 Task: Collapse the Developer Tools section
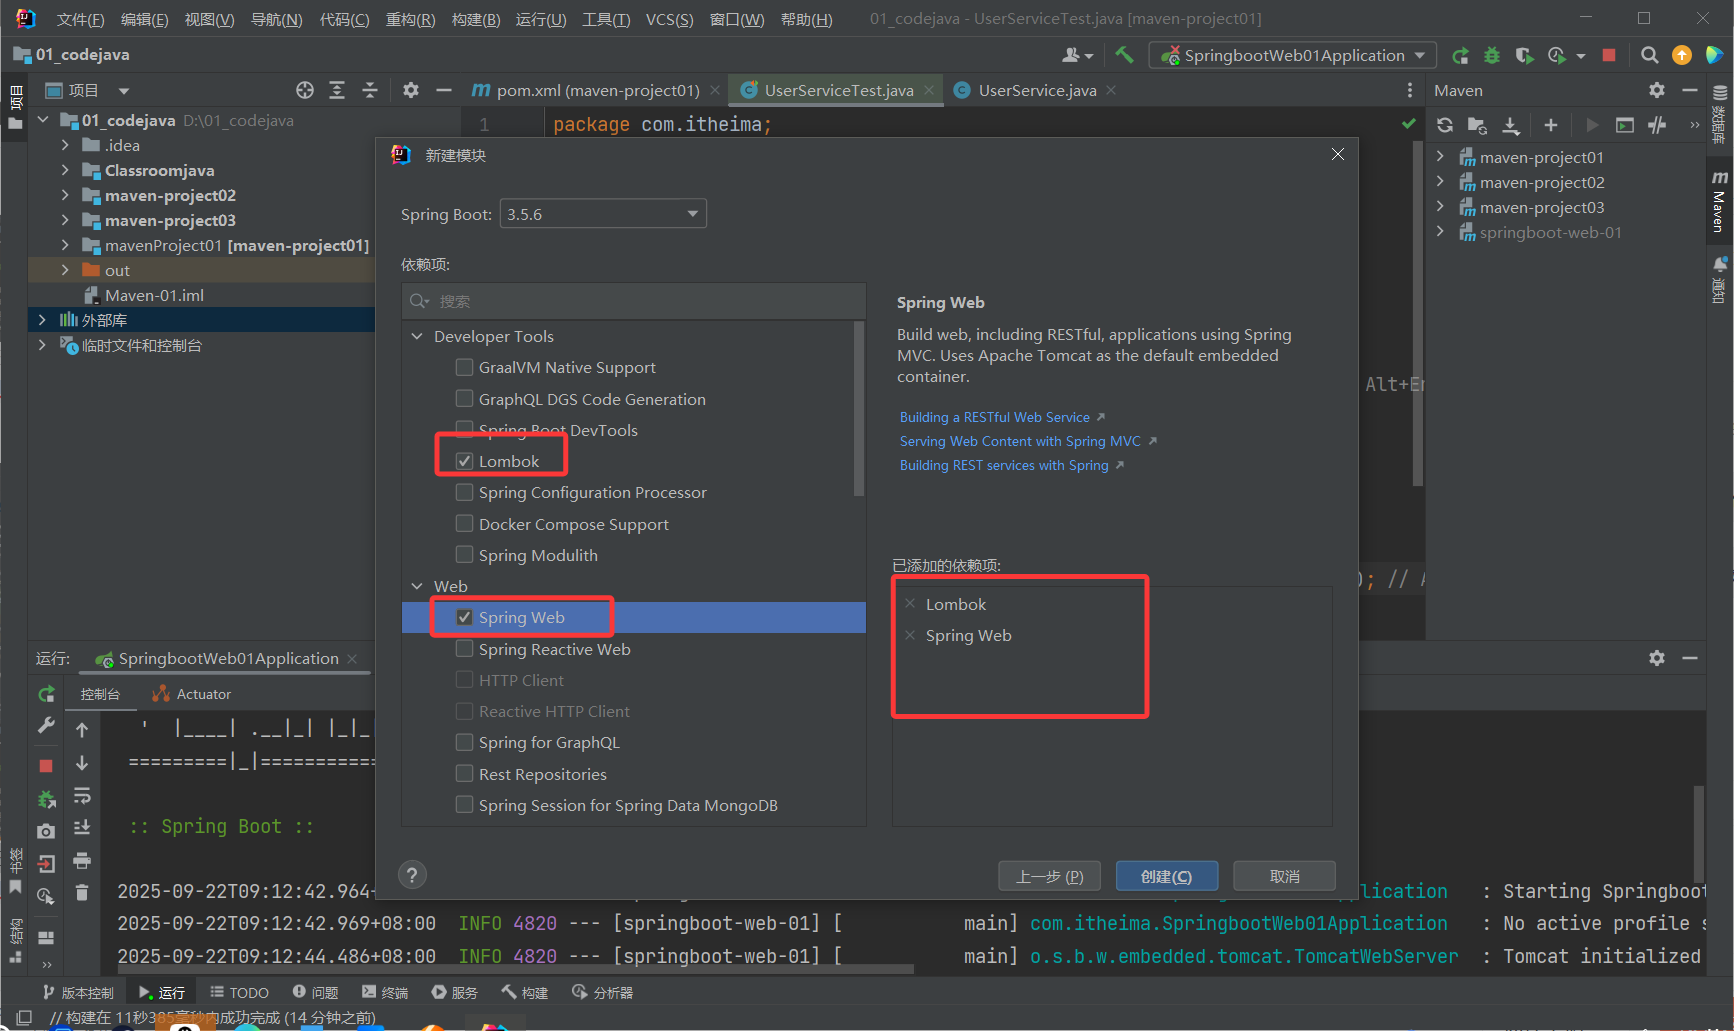[417, 336]
